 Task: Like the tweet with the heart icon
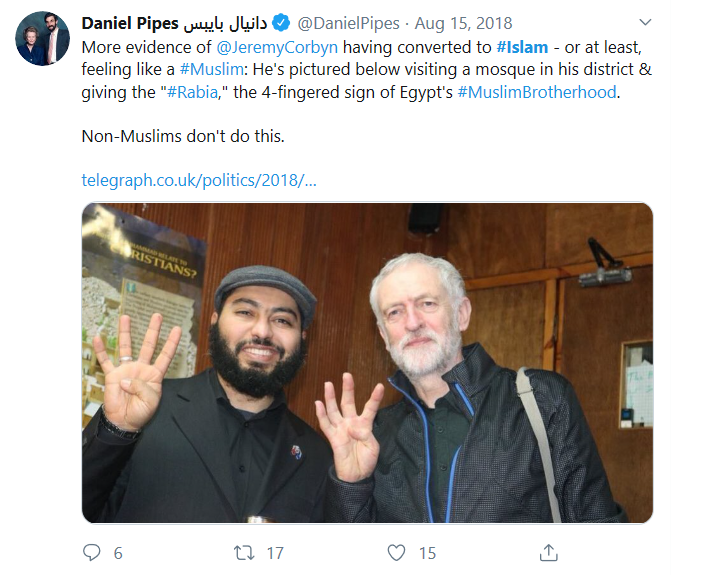coord(396,553)
